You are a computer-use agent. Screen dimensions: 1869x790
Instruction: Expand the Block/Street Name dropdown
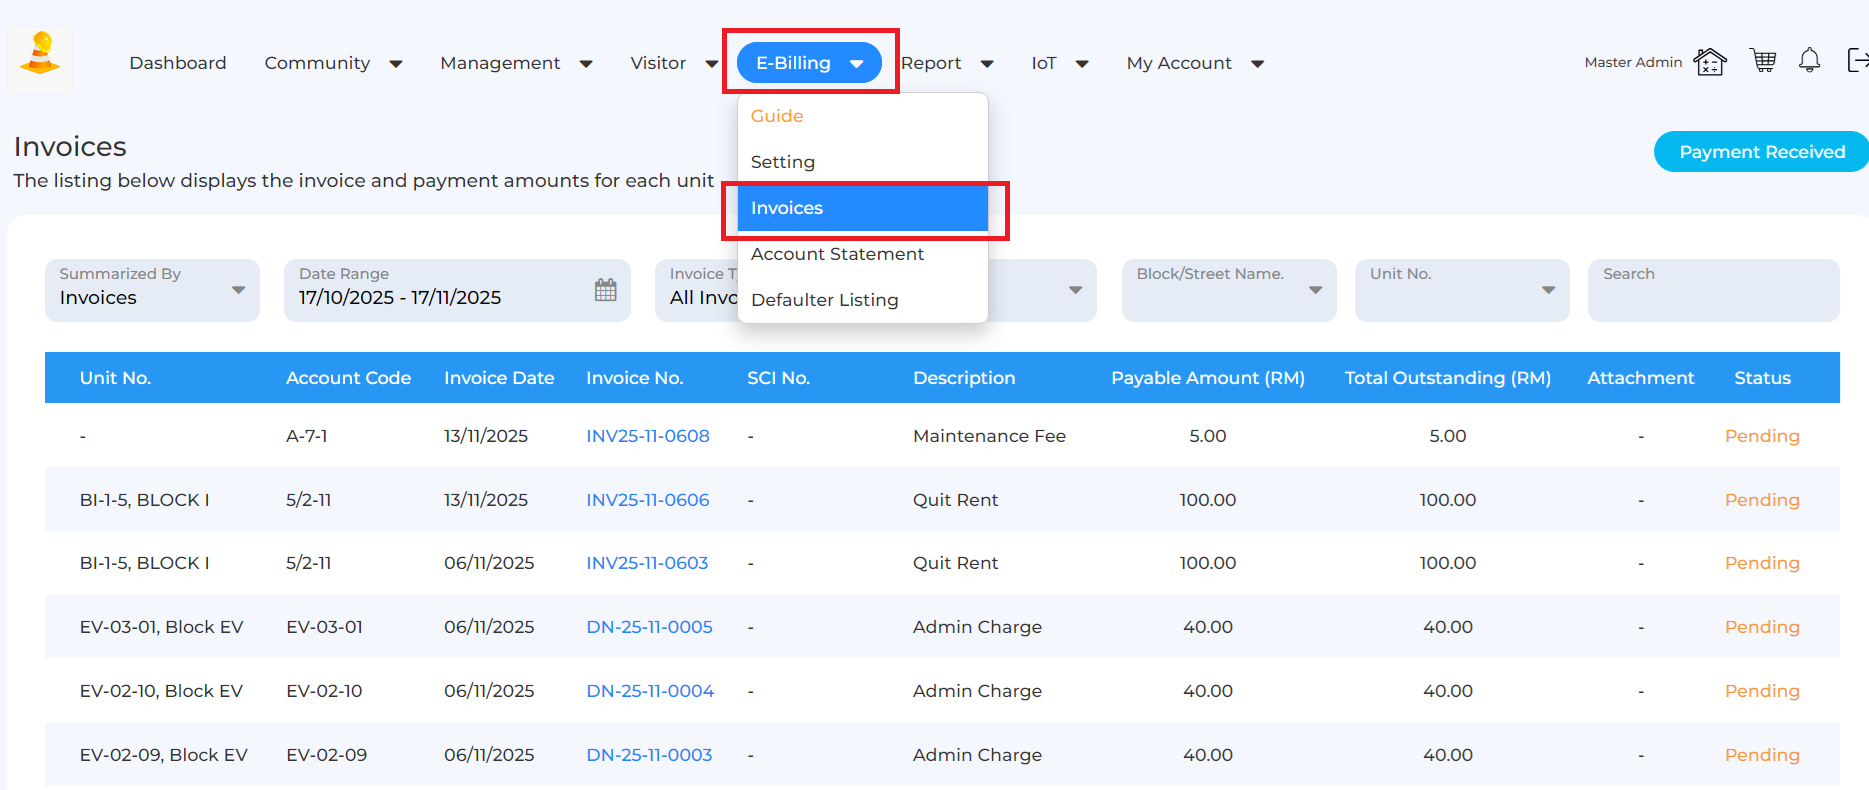point(1228,290)
